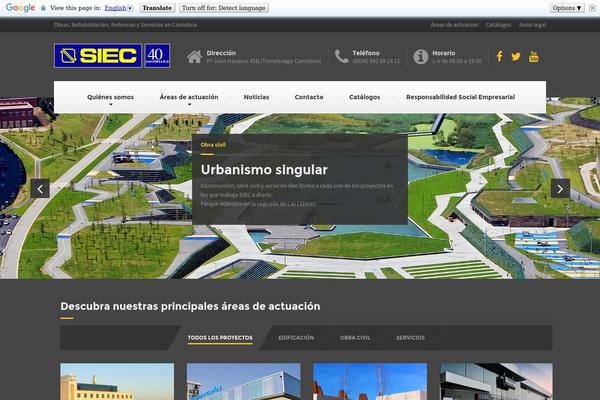Open Noticias in the main menu
Viewport: 600px width, 400px height.
tap(256, 97)
